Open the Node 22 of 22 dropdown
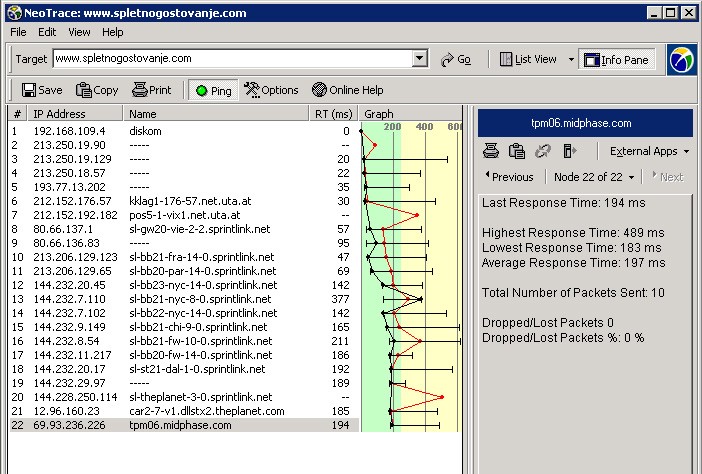The height and width of the screenshot is (474, 702). tap(594, 177)
